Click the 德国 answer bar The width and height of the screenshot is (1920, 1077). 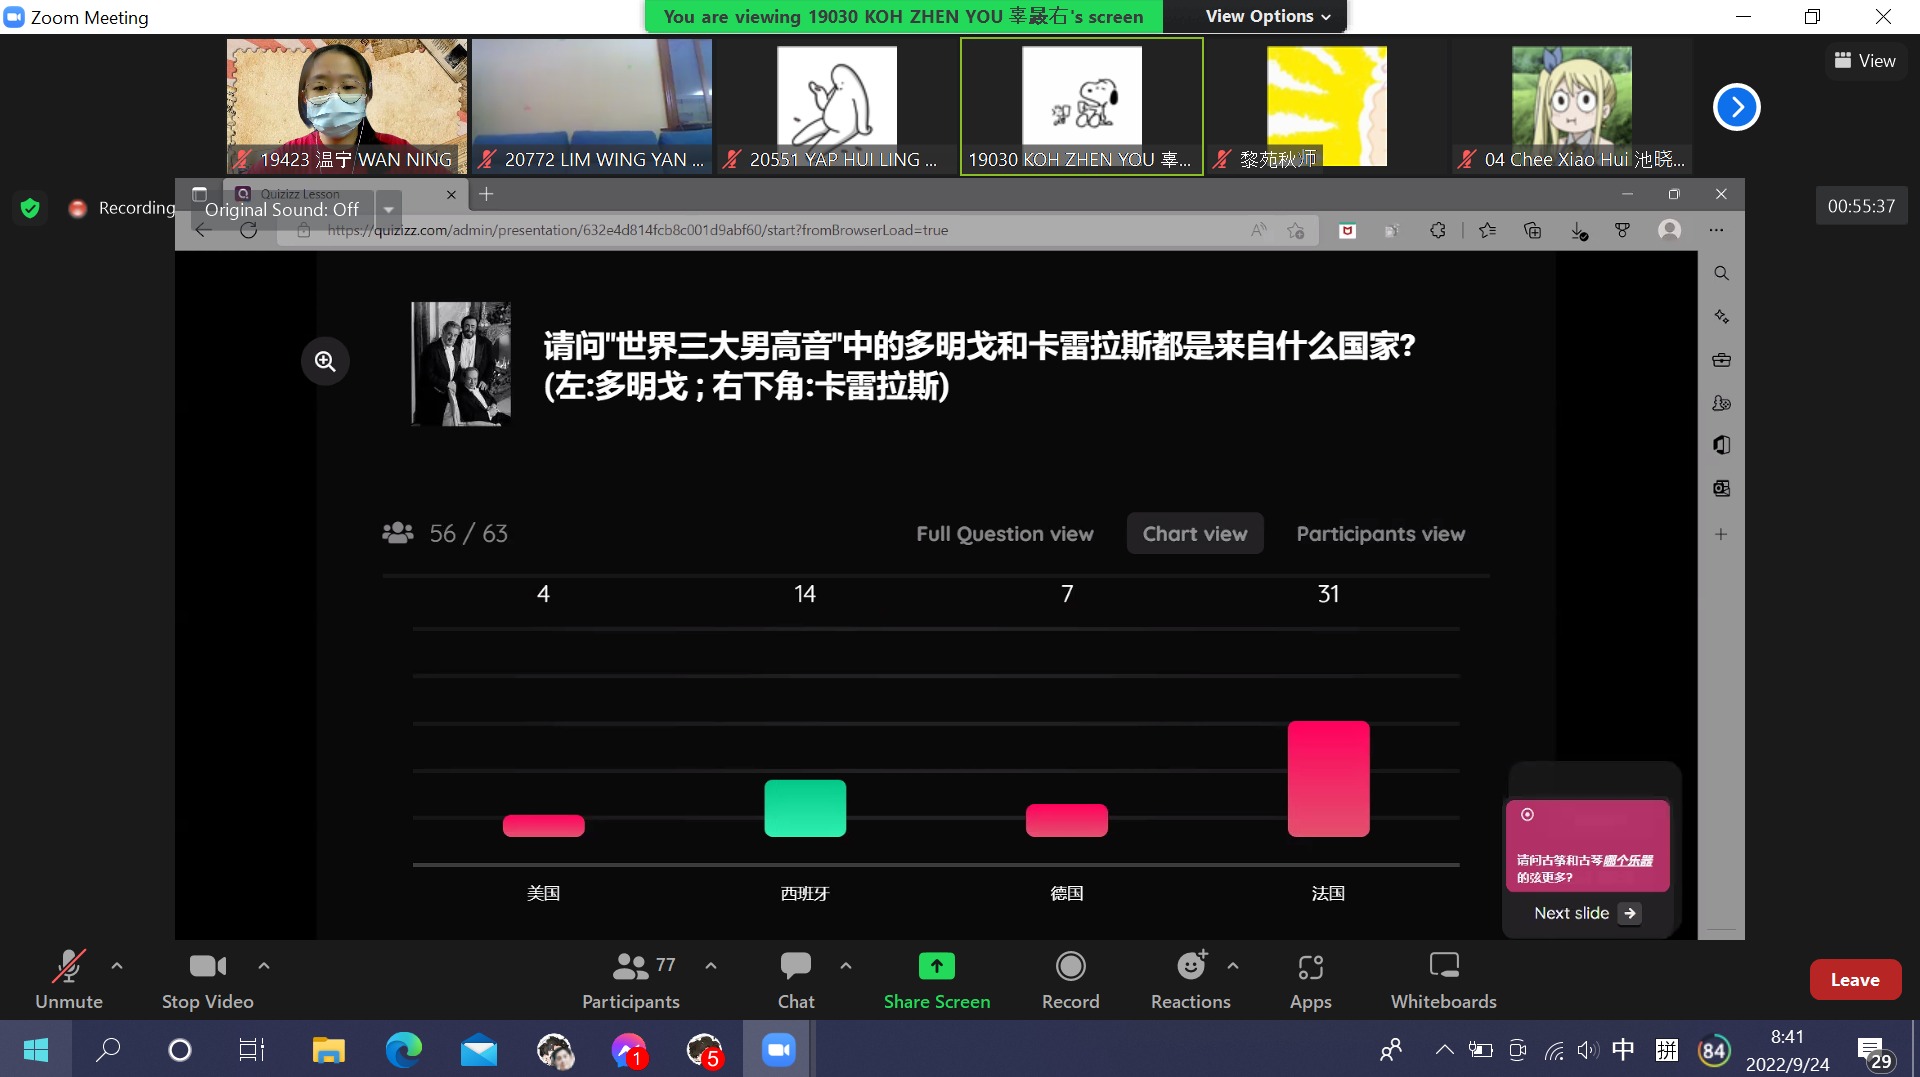1067,820
